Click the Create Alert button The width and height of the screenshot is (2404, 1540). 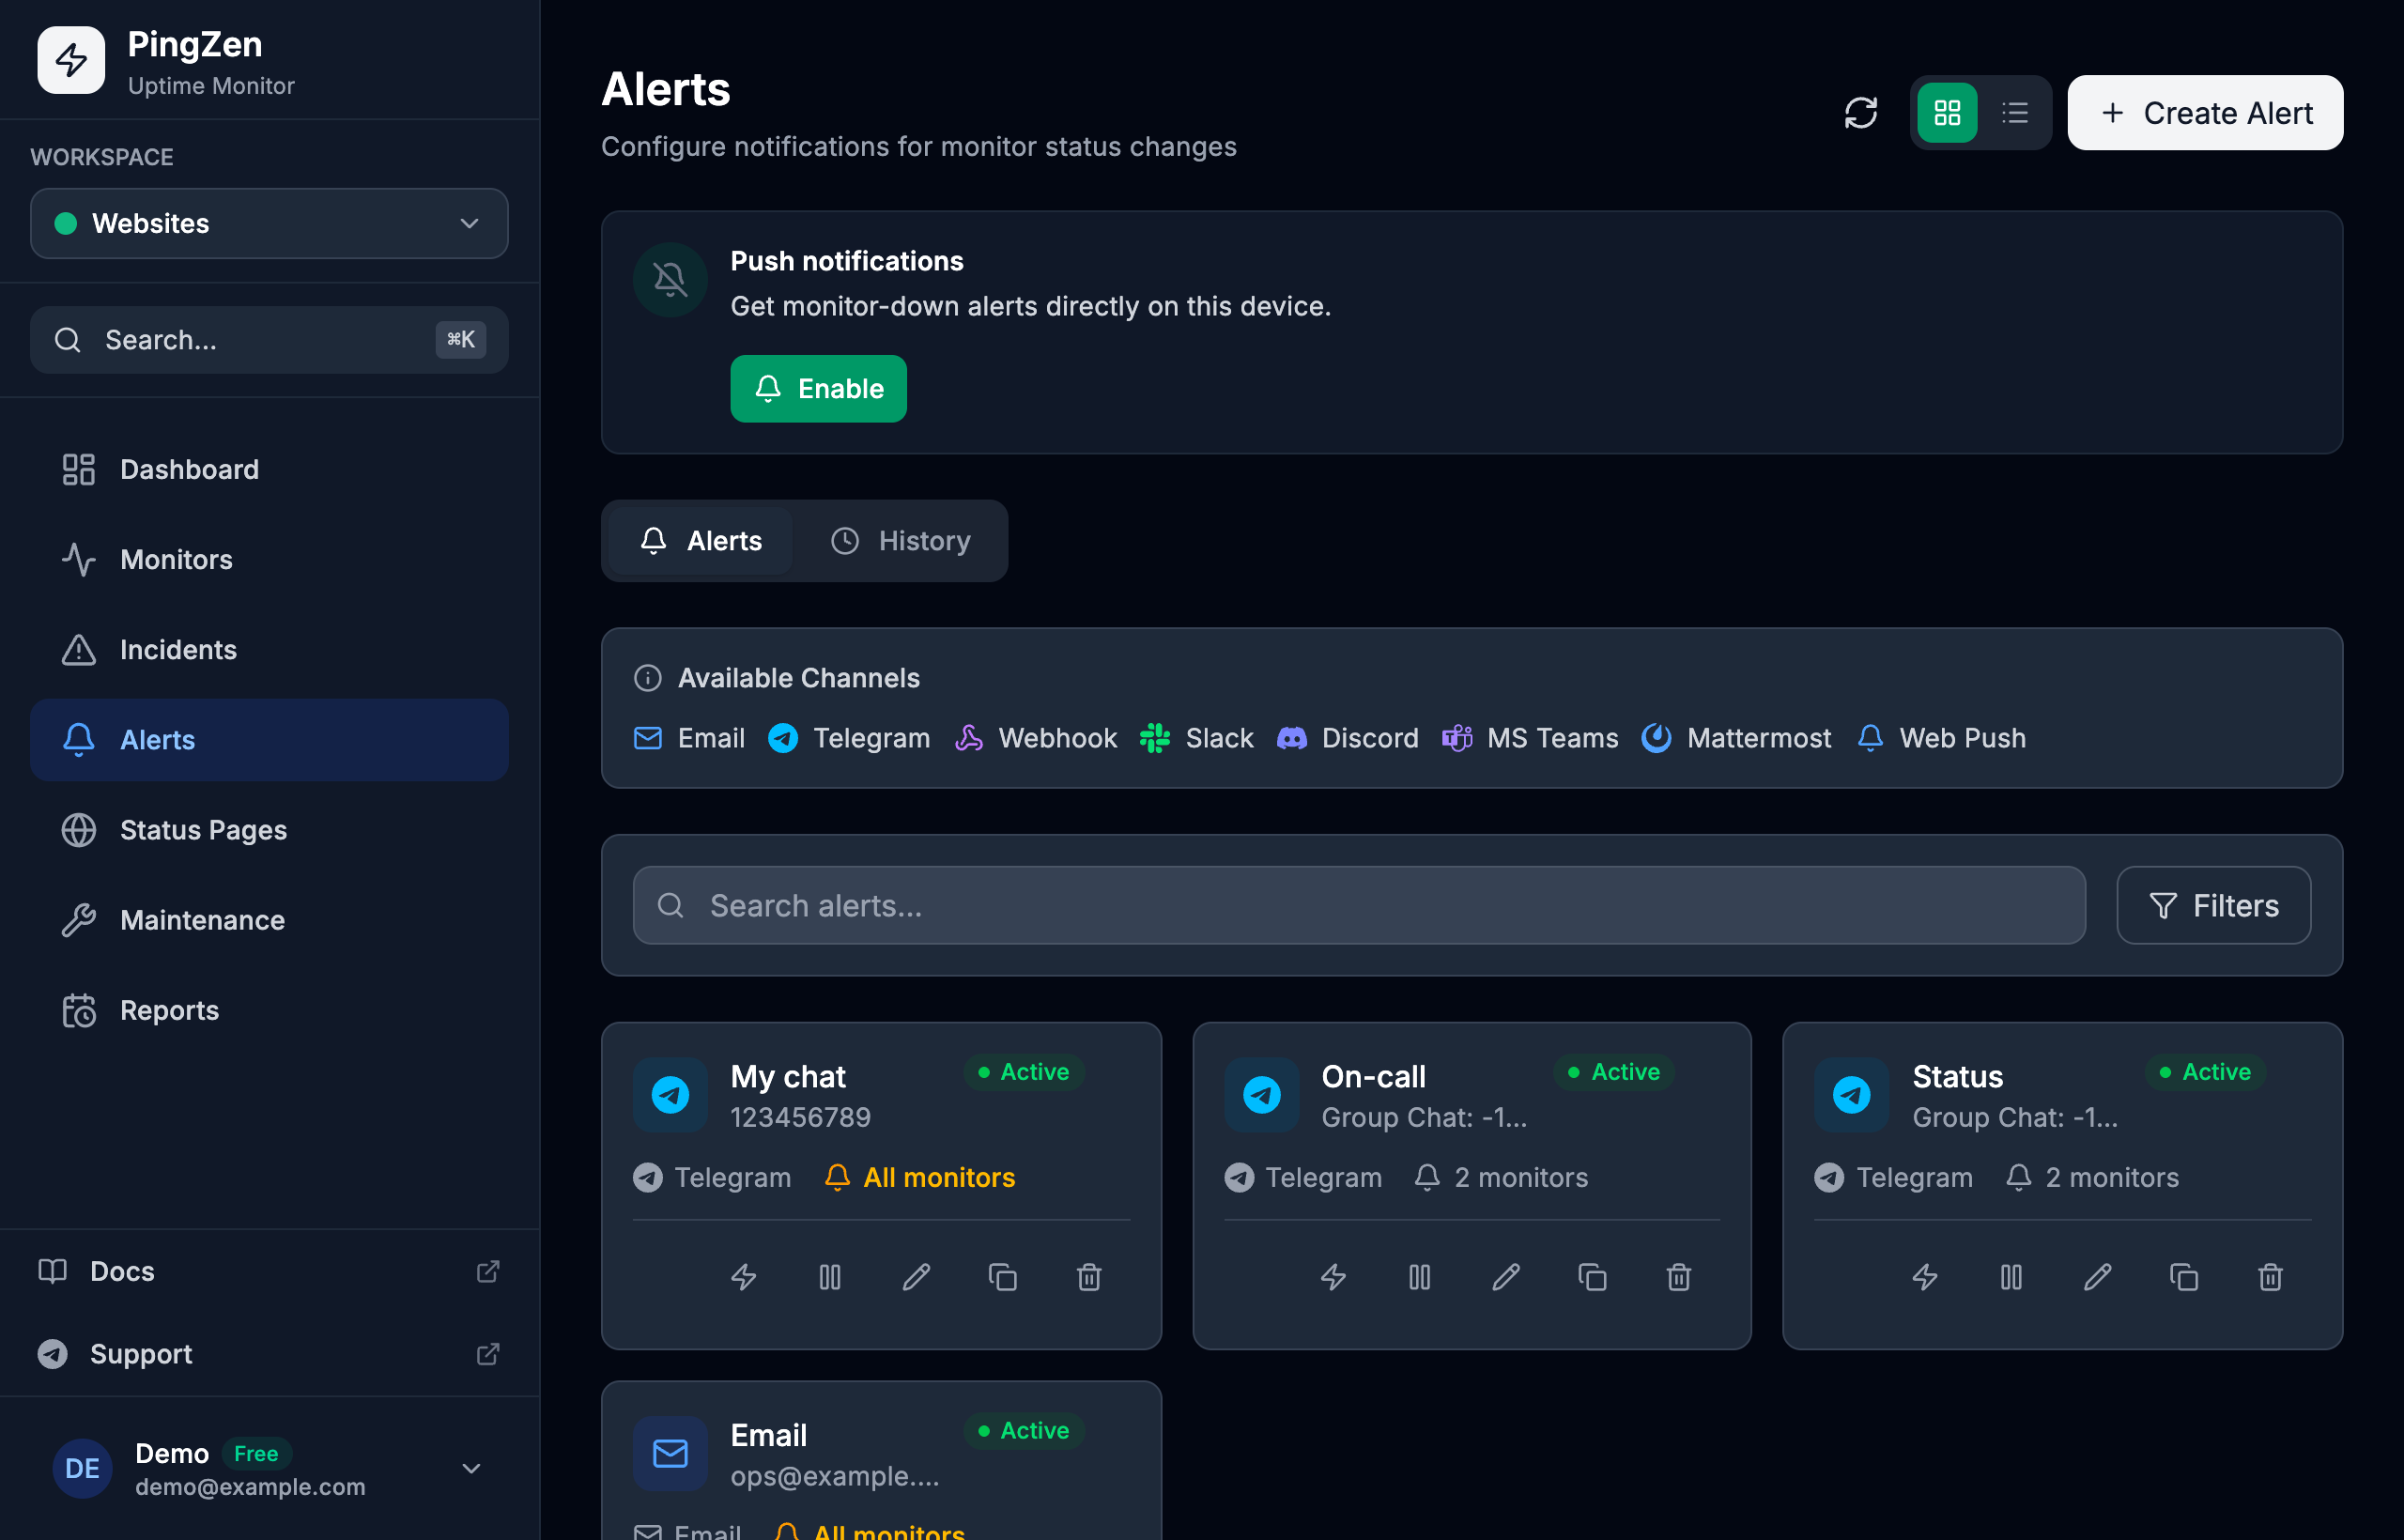point(2204,113)
